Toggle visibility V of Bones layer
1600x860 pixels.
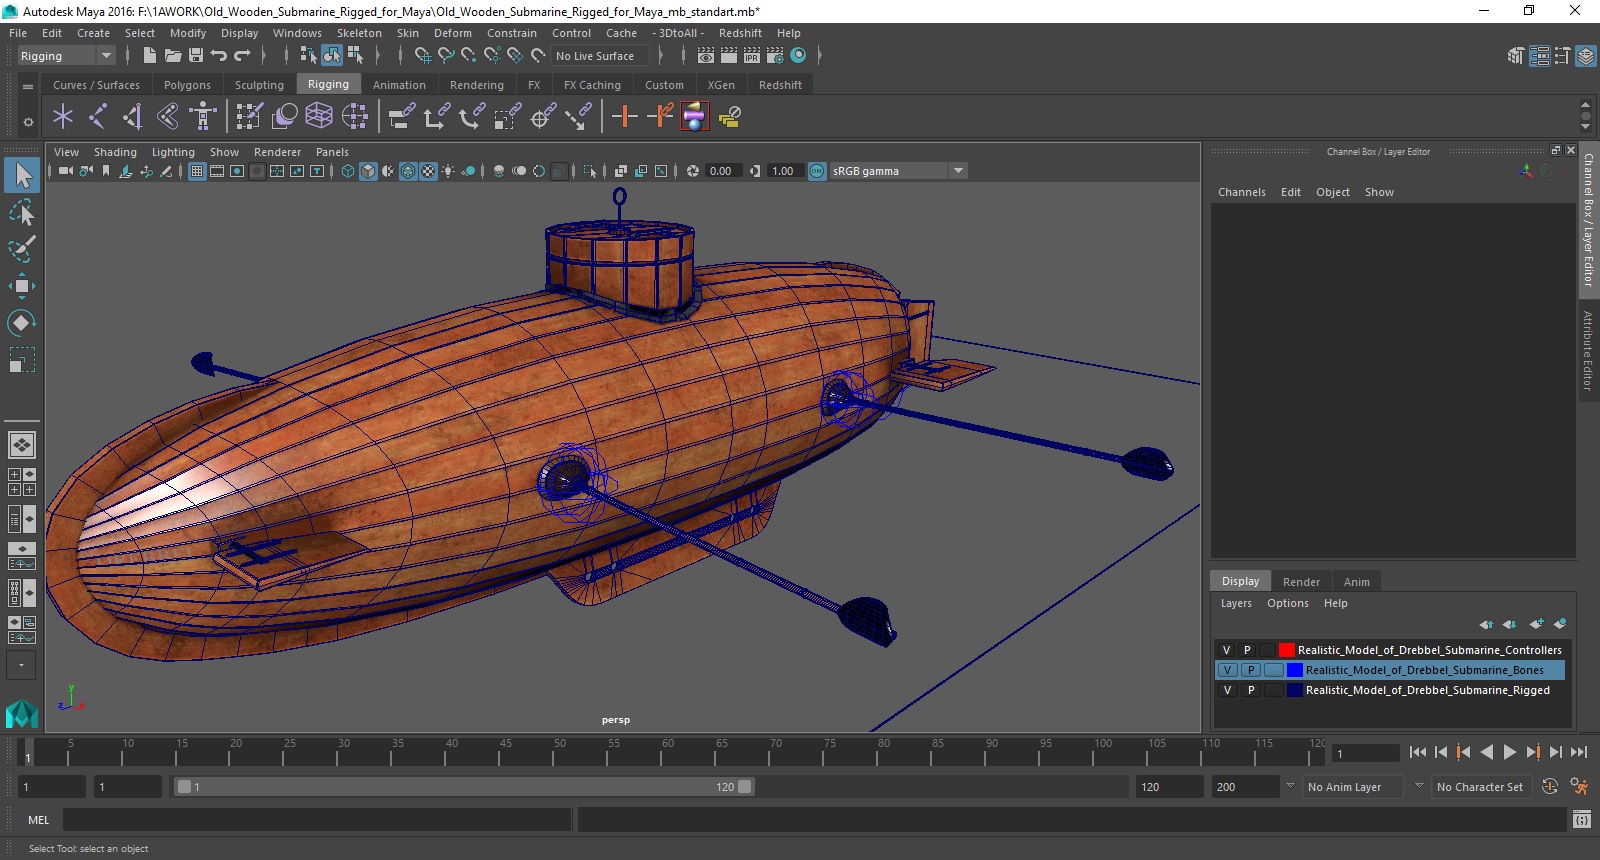click(x=1227, y=670)
